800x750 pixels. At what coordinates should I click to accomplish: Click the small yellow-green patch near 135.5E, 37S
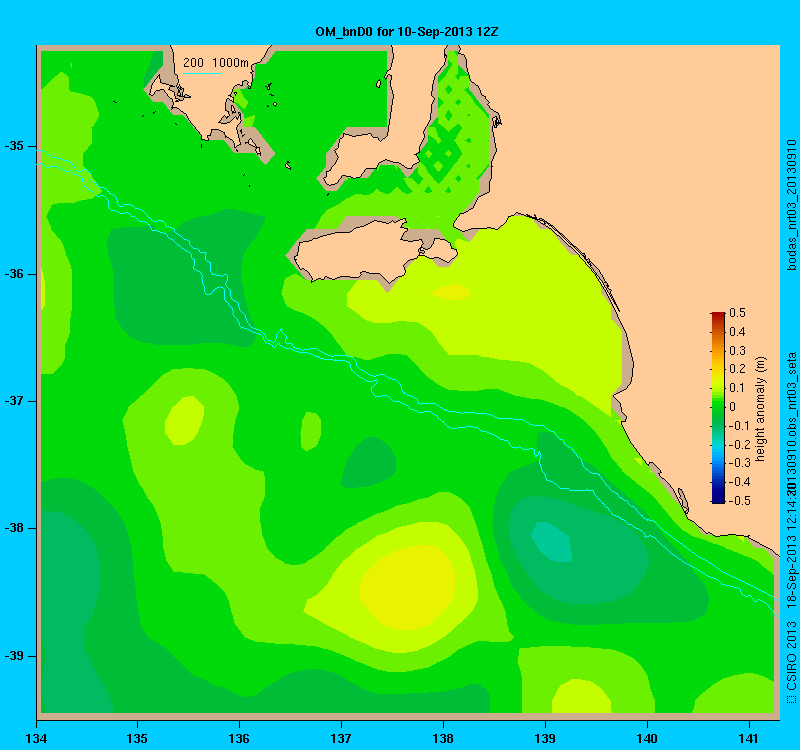click(185, 420)
